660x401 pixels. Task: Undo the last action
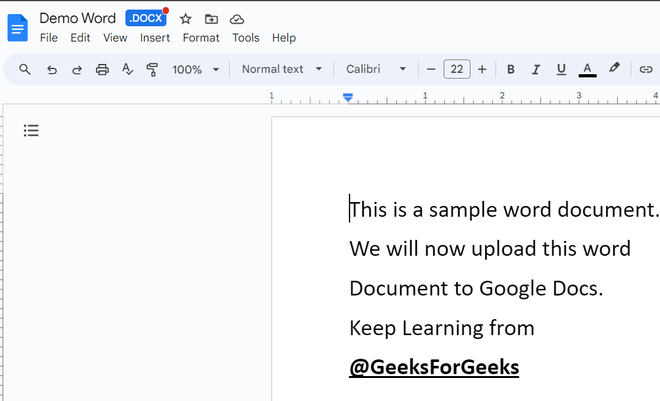[x=51, y=69]
